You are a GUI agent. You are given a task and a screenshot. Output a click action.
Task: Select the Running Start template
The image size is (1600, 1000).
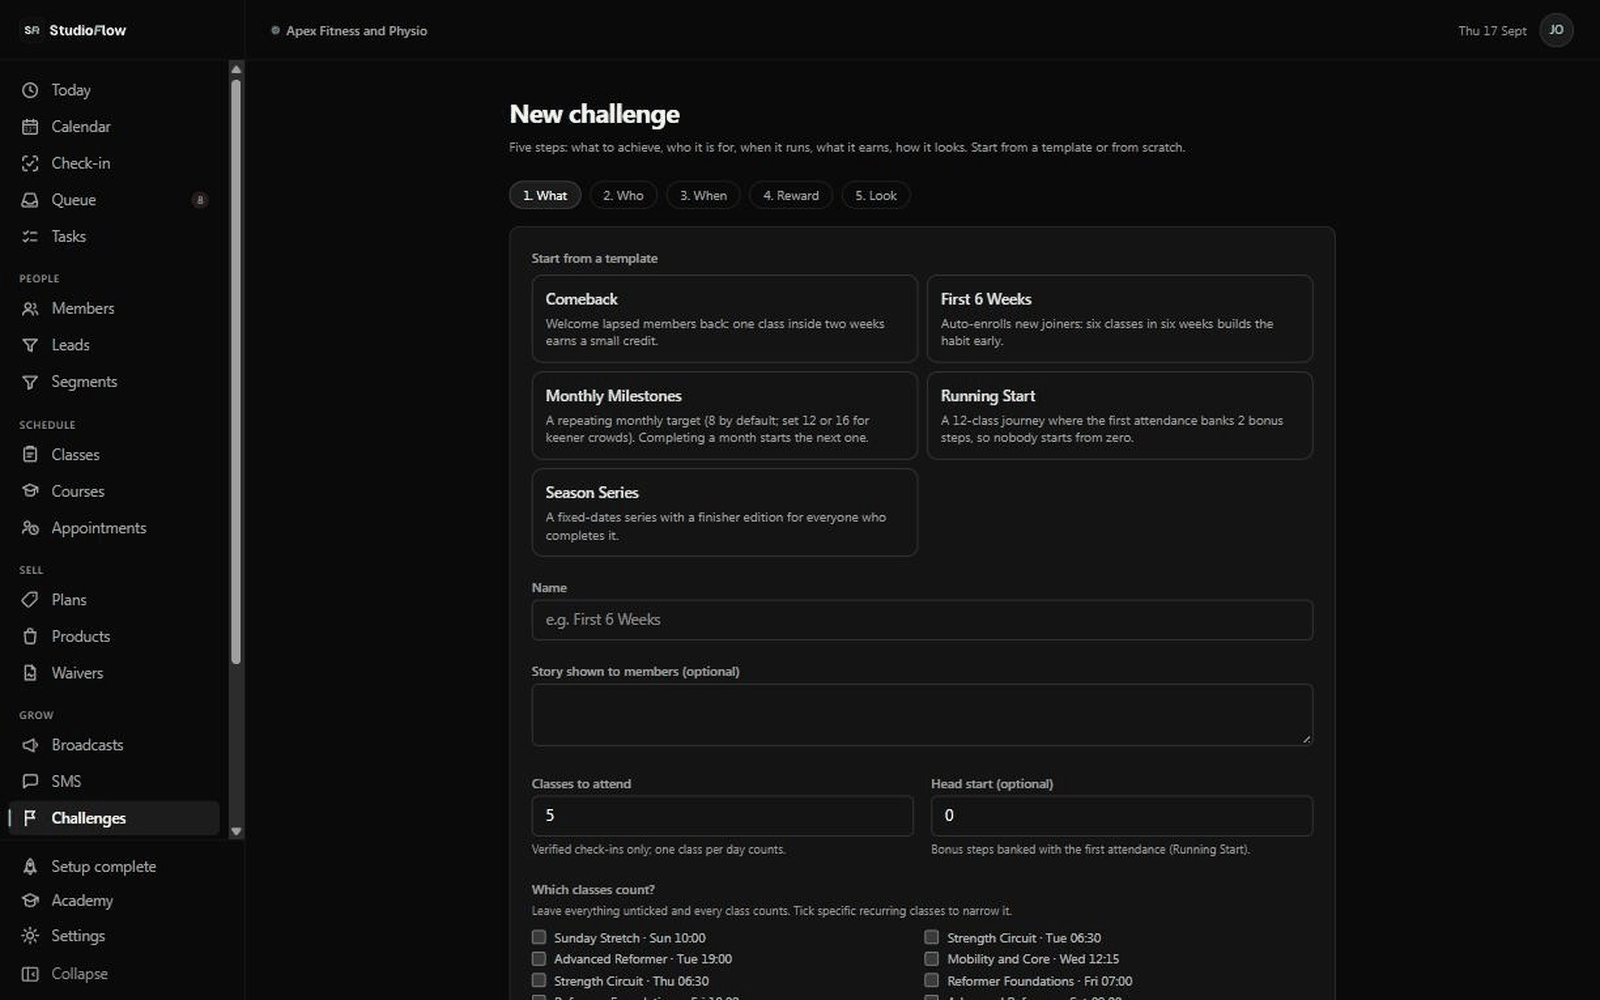[1119, 416]
